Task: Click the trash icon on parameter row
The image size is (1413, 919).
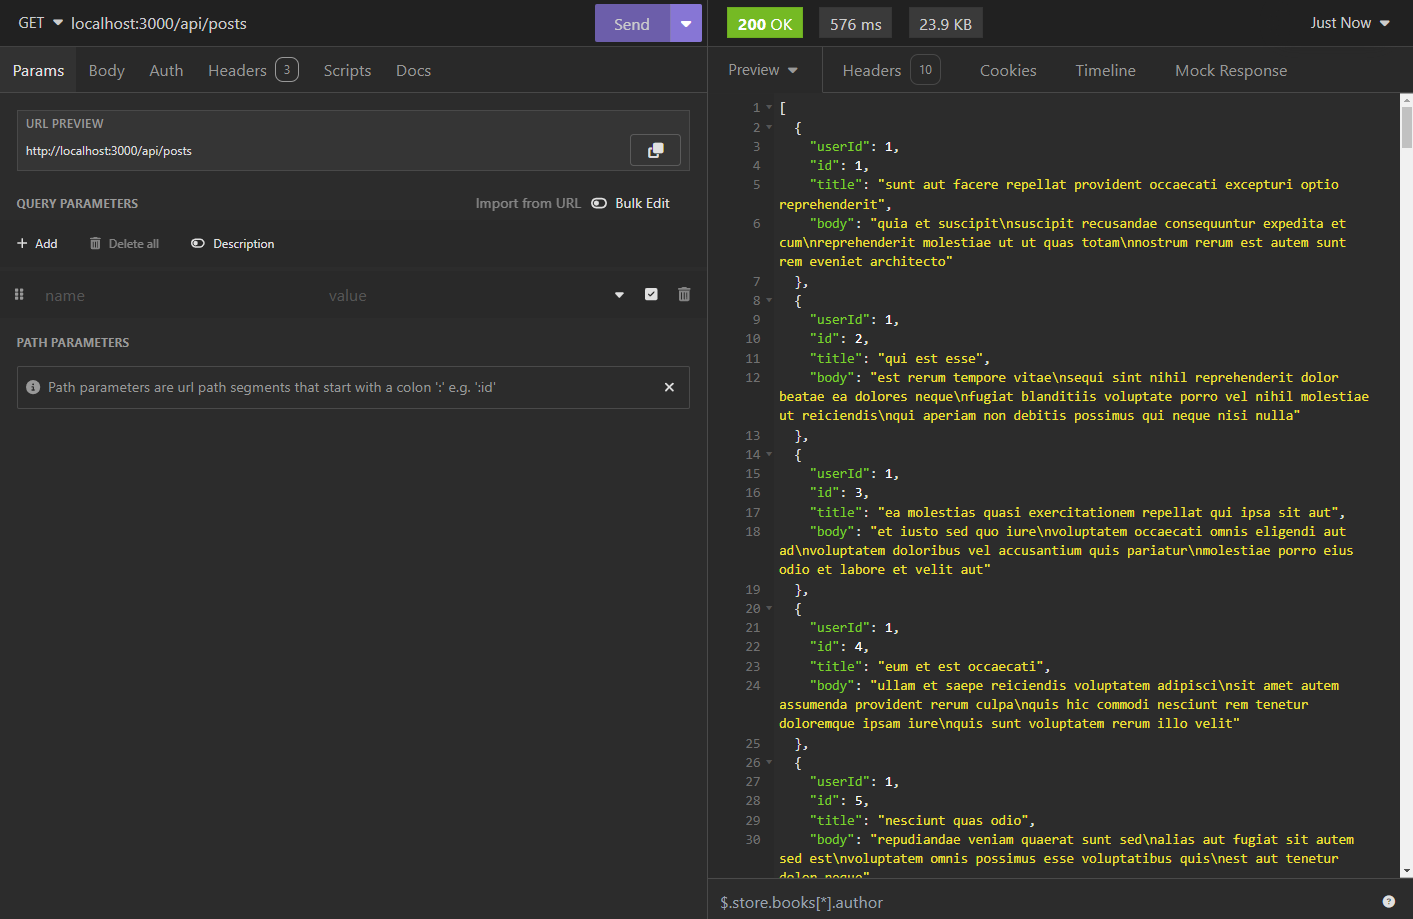Action: coord(684,294)
